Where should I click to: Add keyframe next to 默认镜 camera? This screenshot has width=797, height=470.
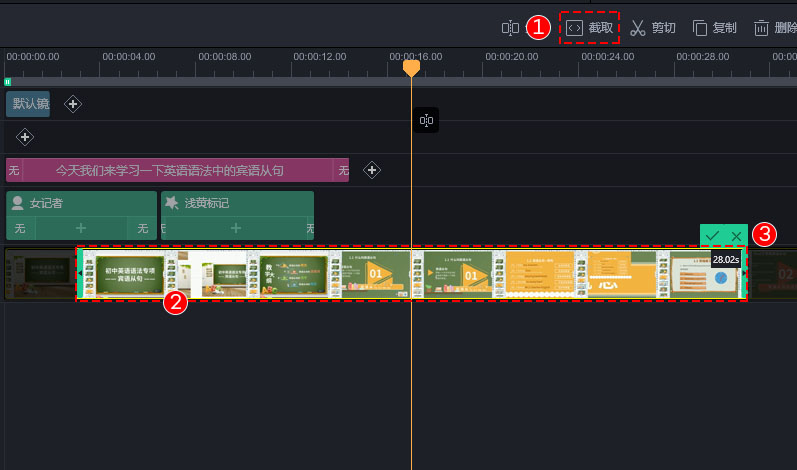[x=73, y=104]
